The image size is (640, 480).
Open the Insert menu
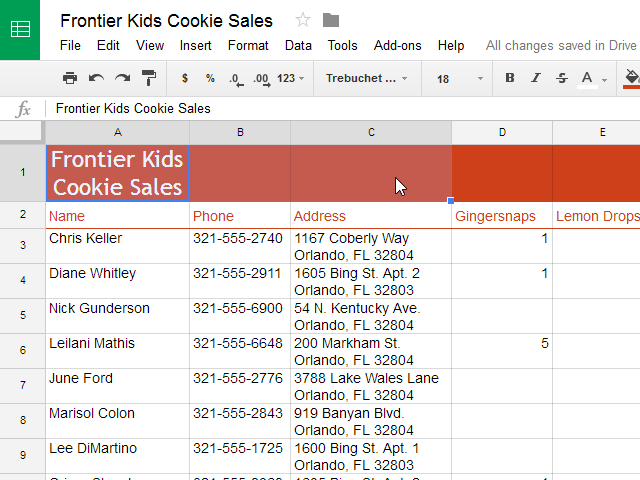pyautogui.click(x=196, y=45)
